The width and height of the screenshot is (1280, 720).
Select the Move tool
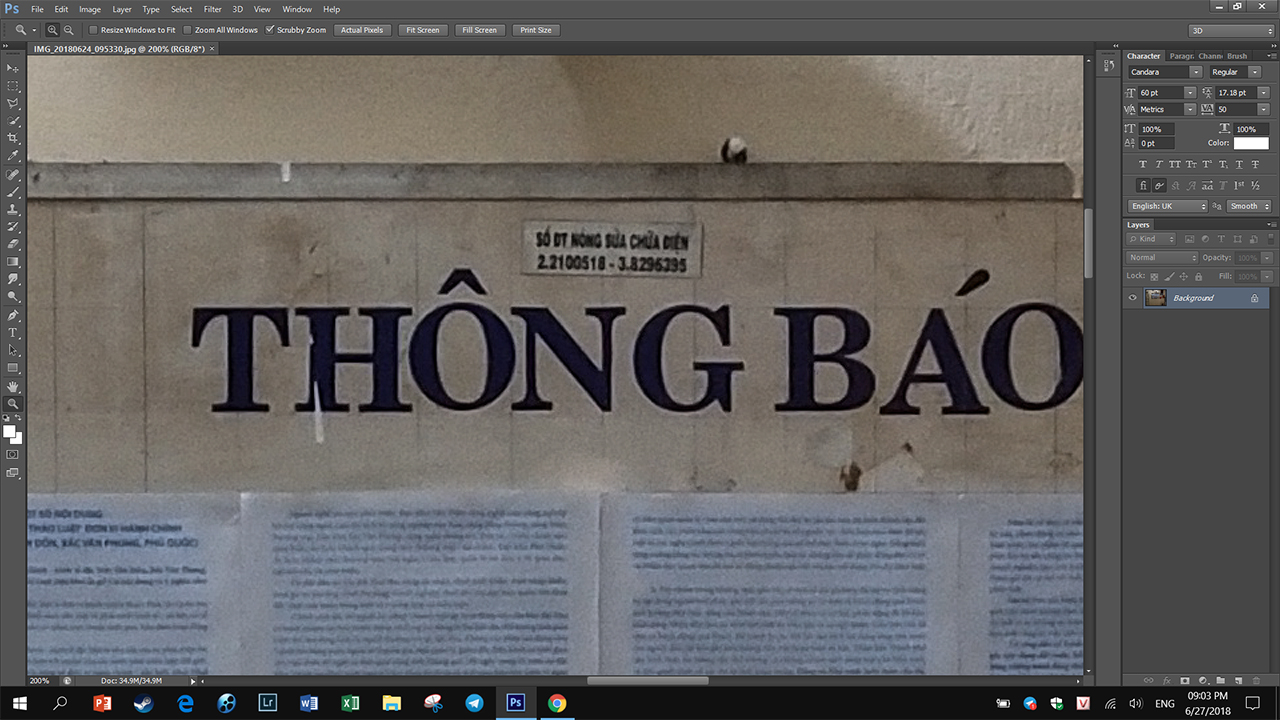click(x=13, y=68)
